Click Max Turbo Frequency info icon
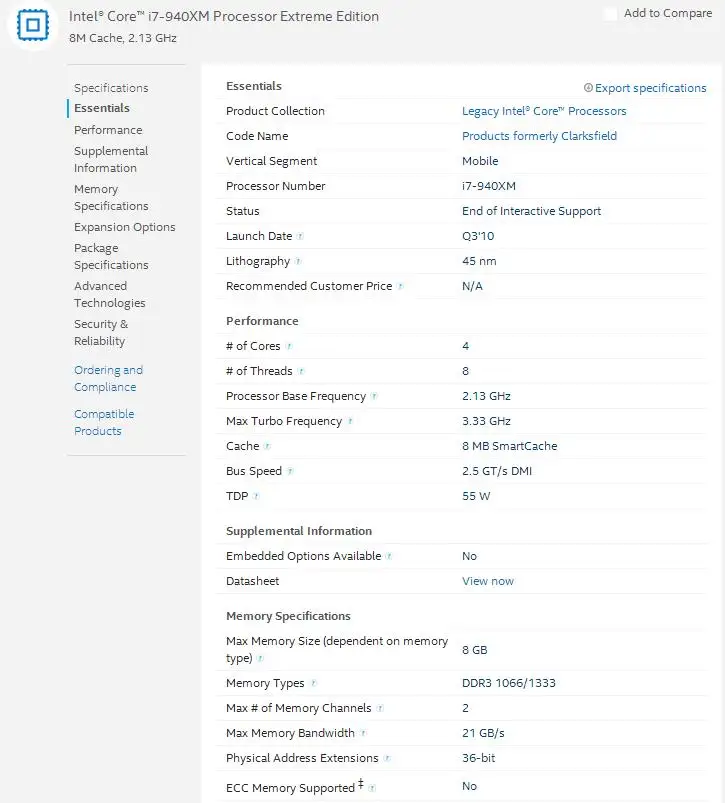The width and height of the screenshot is (725, 803). (350, 421)
